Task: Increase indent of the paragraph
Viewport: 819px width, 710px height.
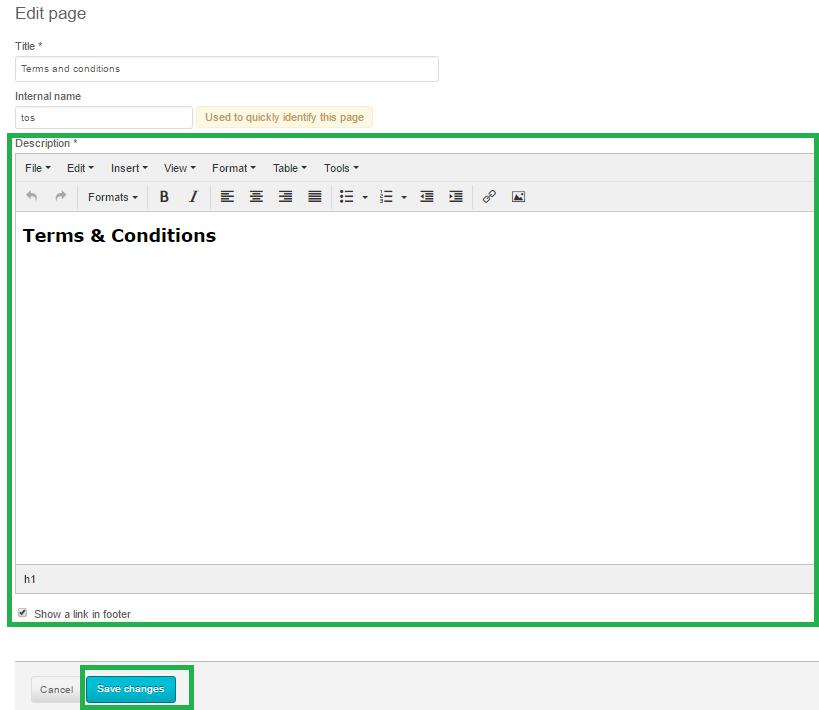Action: coord(456,196)
